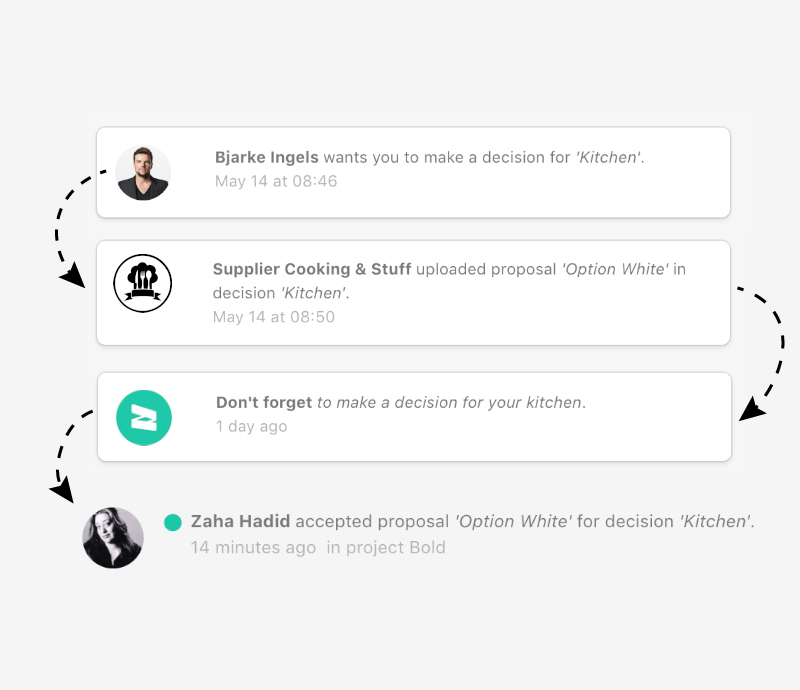This screenshot has width=800, height=690.
Task: Open Bjarke Ingels profile avatar
Action: [143, 170]
